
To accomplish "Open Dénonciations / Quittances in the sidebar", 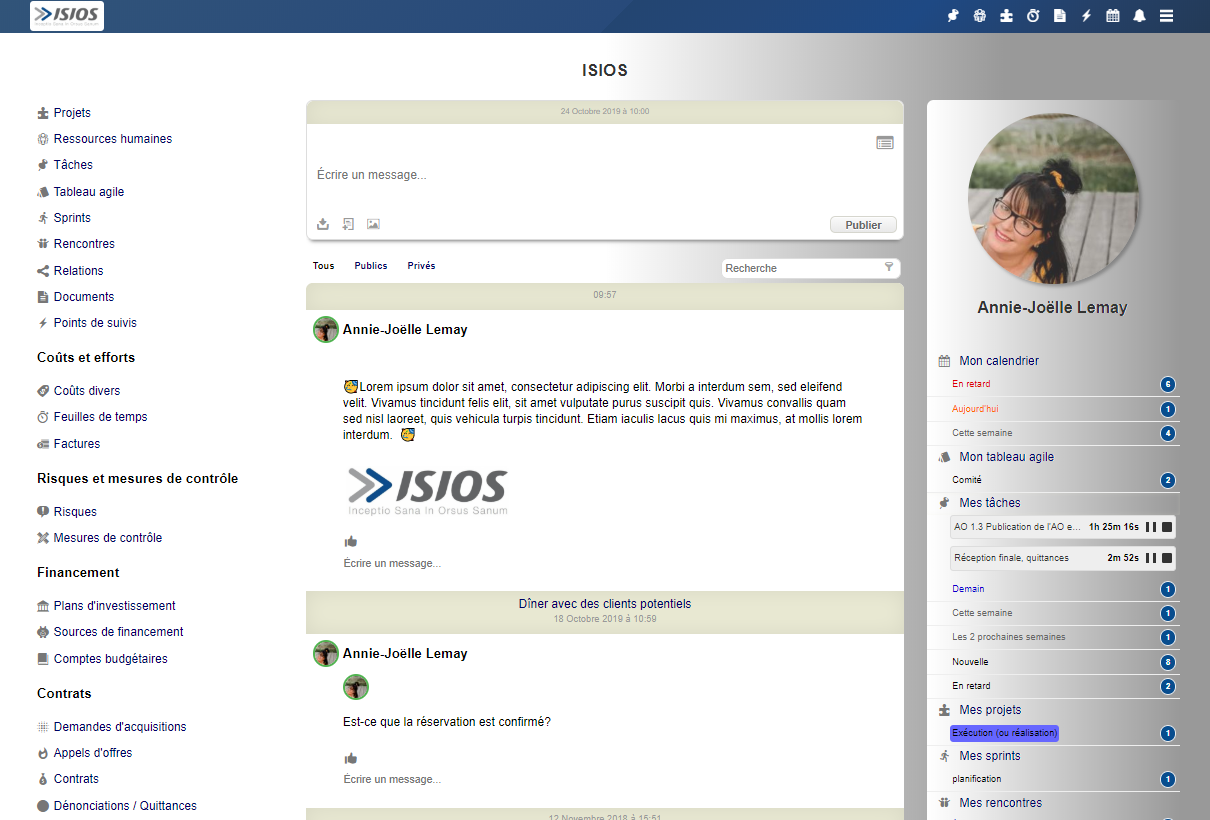I will coord(125,806).
